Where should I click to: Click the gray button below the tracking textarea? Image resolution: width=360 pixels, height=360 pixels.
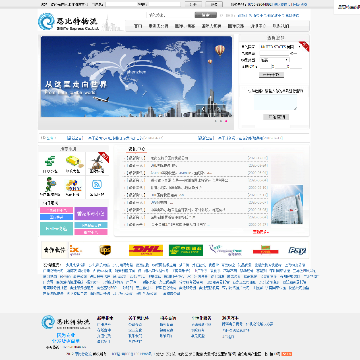276,117
